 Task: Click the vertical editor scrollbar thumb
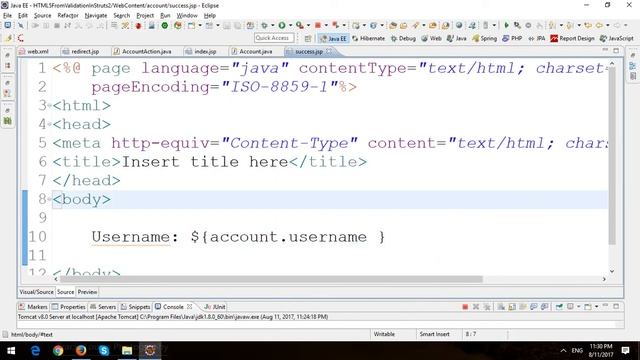point(612,155)
